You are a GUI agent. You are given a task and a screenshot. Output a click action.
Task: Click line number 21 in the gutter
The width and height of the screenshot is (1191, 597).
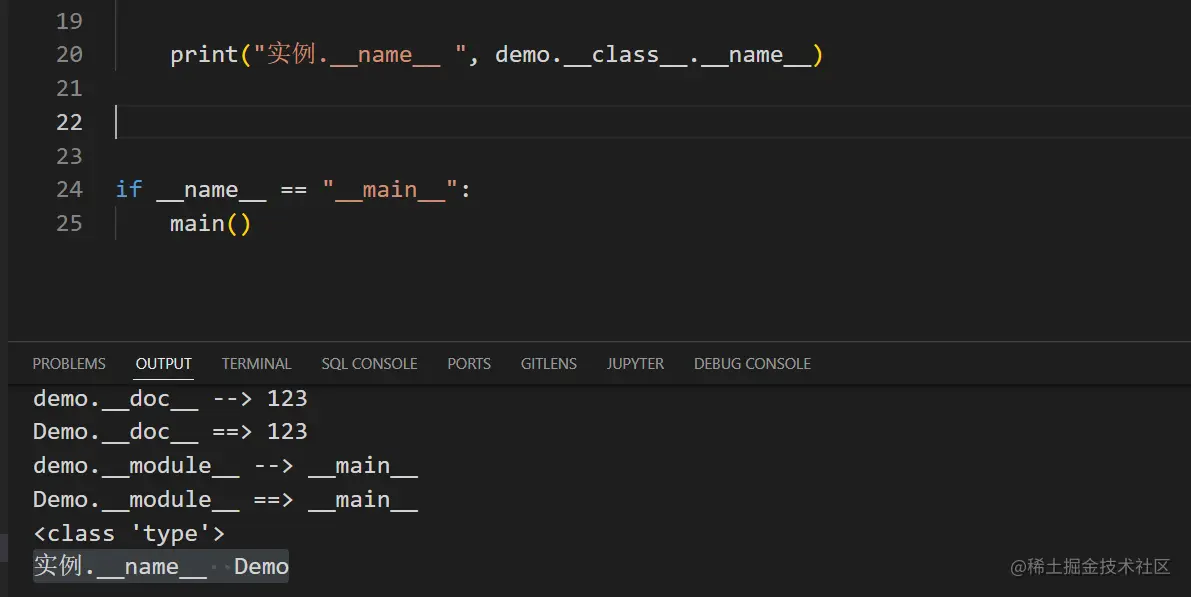click(x=69, y=88)
